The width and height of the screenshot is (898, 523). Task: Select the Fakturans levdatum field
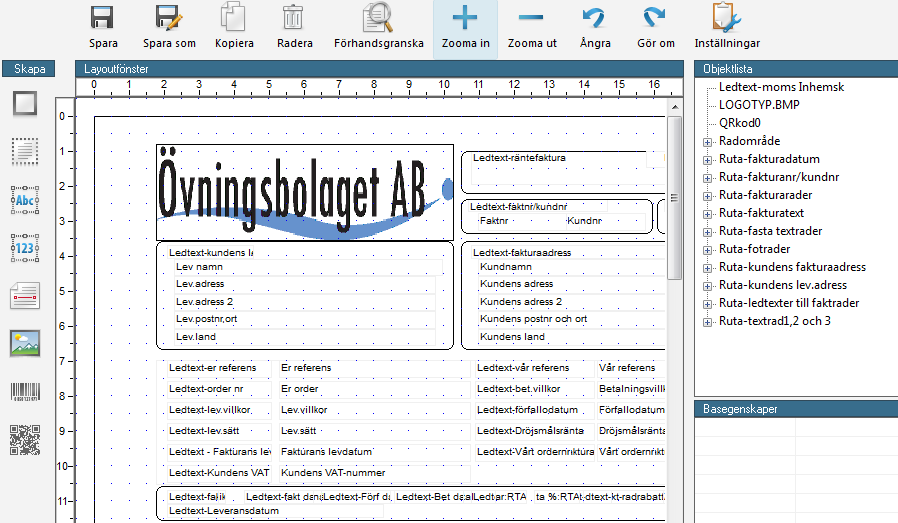374,452
